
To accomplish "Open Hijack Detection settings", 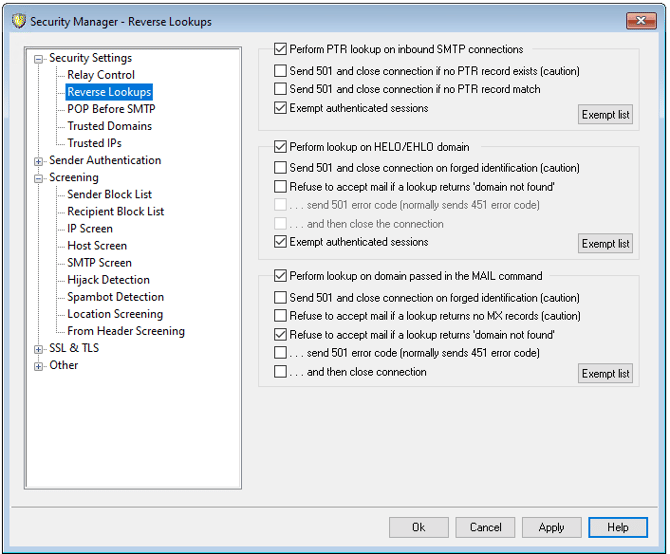I will pos(108,280).
